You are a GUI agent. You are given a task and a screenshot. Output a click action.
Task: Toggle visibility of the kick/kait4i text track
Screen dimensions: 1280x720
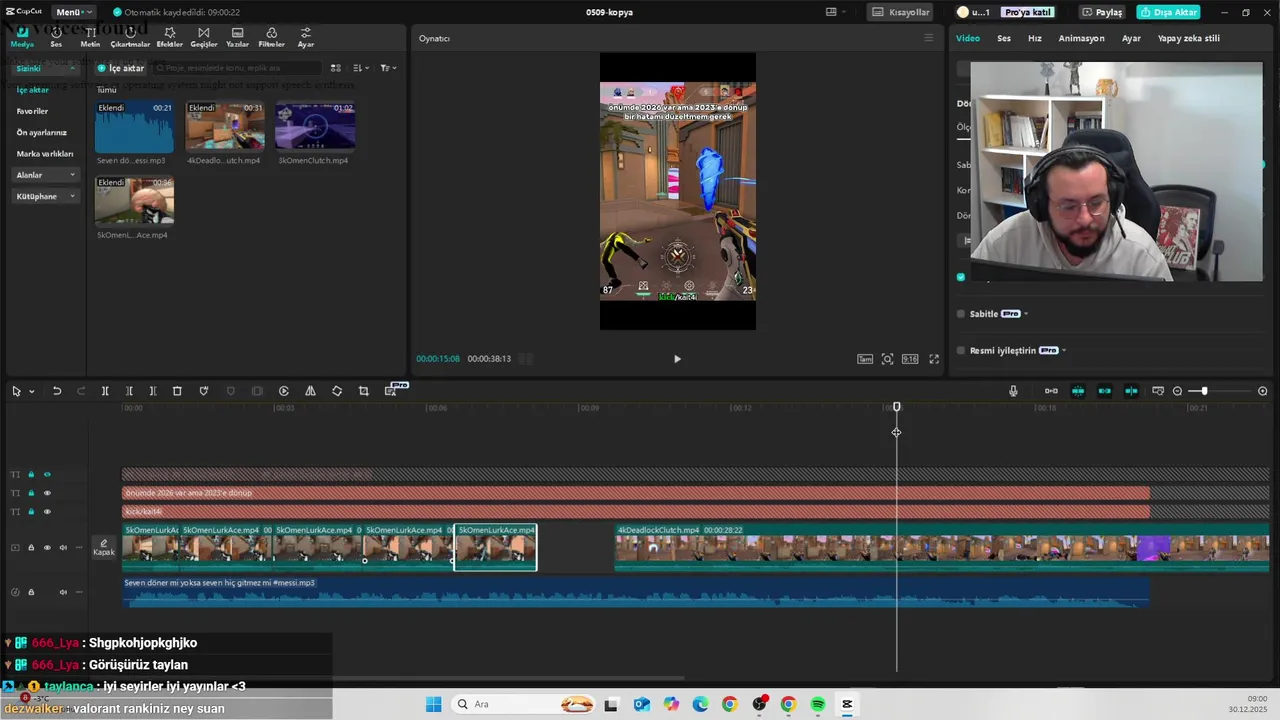(47, 512)
